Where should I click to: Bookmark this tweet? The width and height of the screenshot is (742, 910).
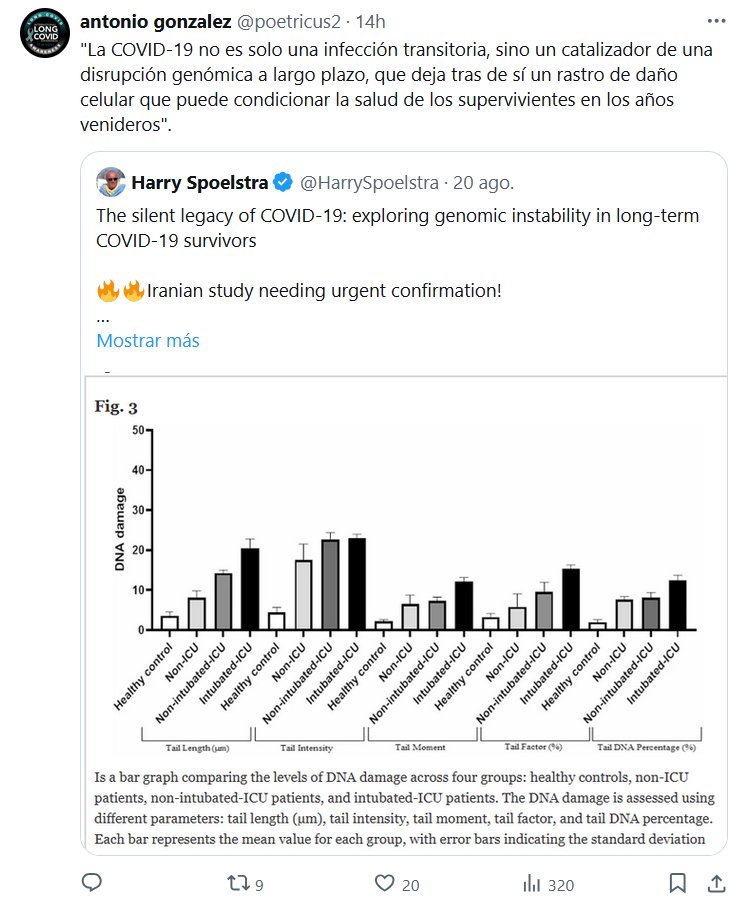pyautogui.click(x=677, y=883)
